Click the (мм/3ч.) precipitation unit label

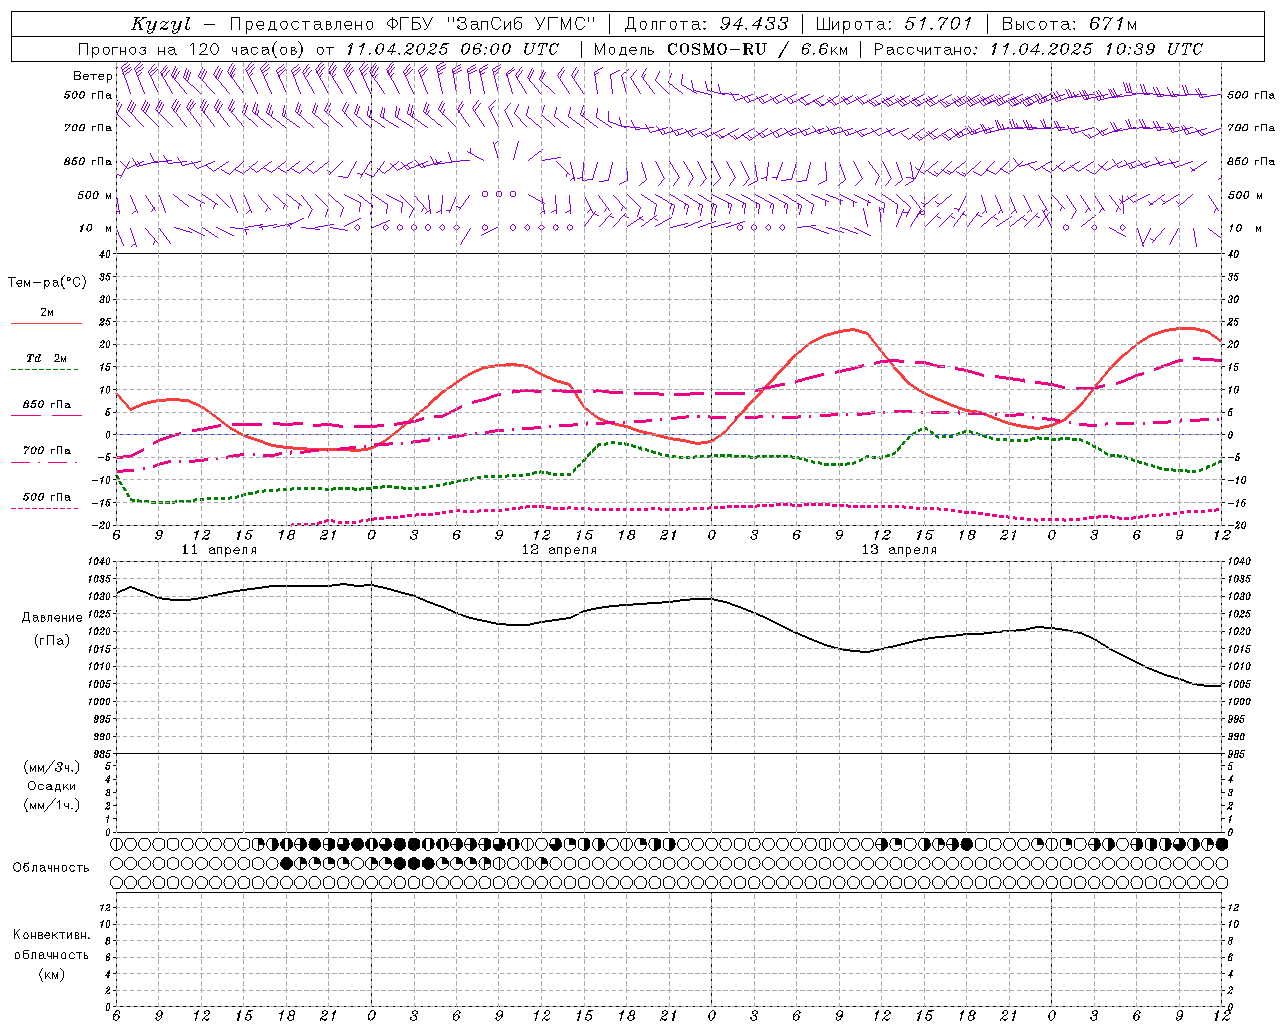tap(51, 767)
